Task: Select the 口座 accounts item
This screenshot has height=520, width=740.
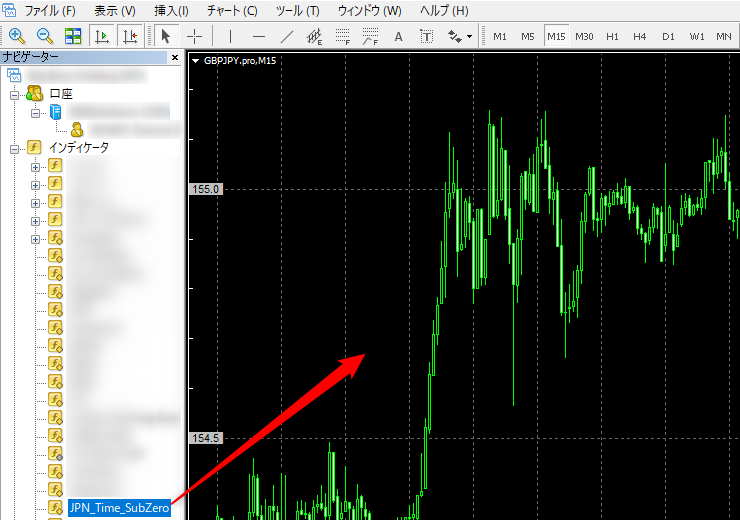Action: [61, 93]
